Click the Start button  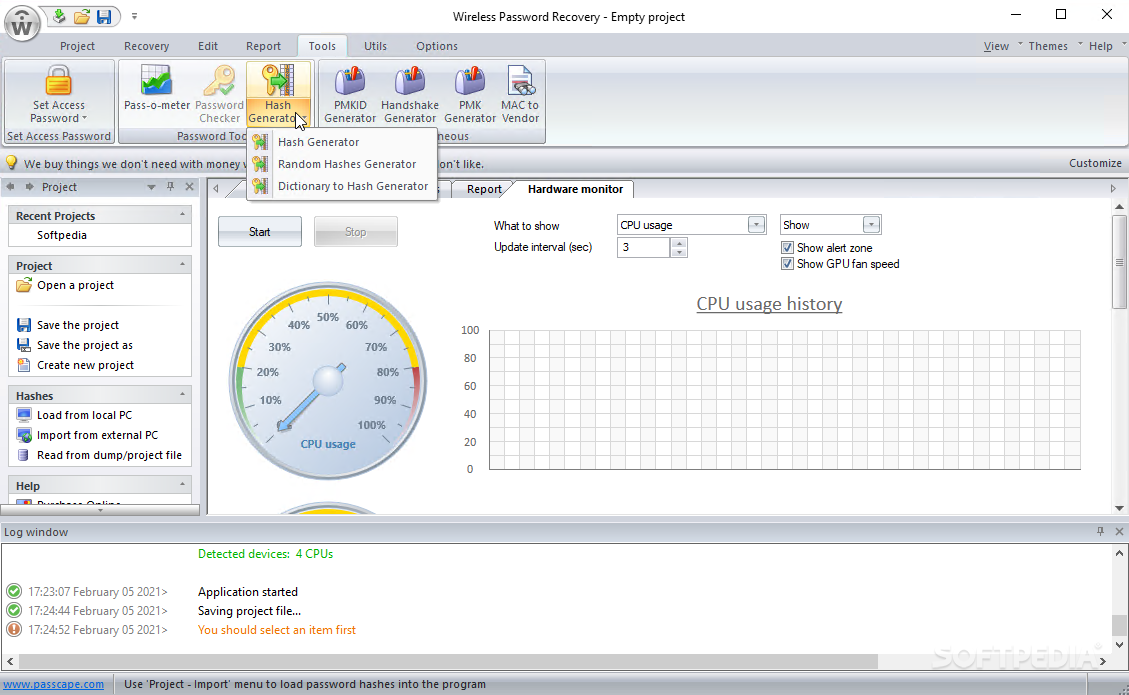coord(260,232)
